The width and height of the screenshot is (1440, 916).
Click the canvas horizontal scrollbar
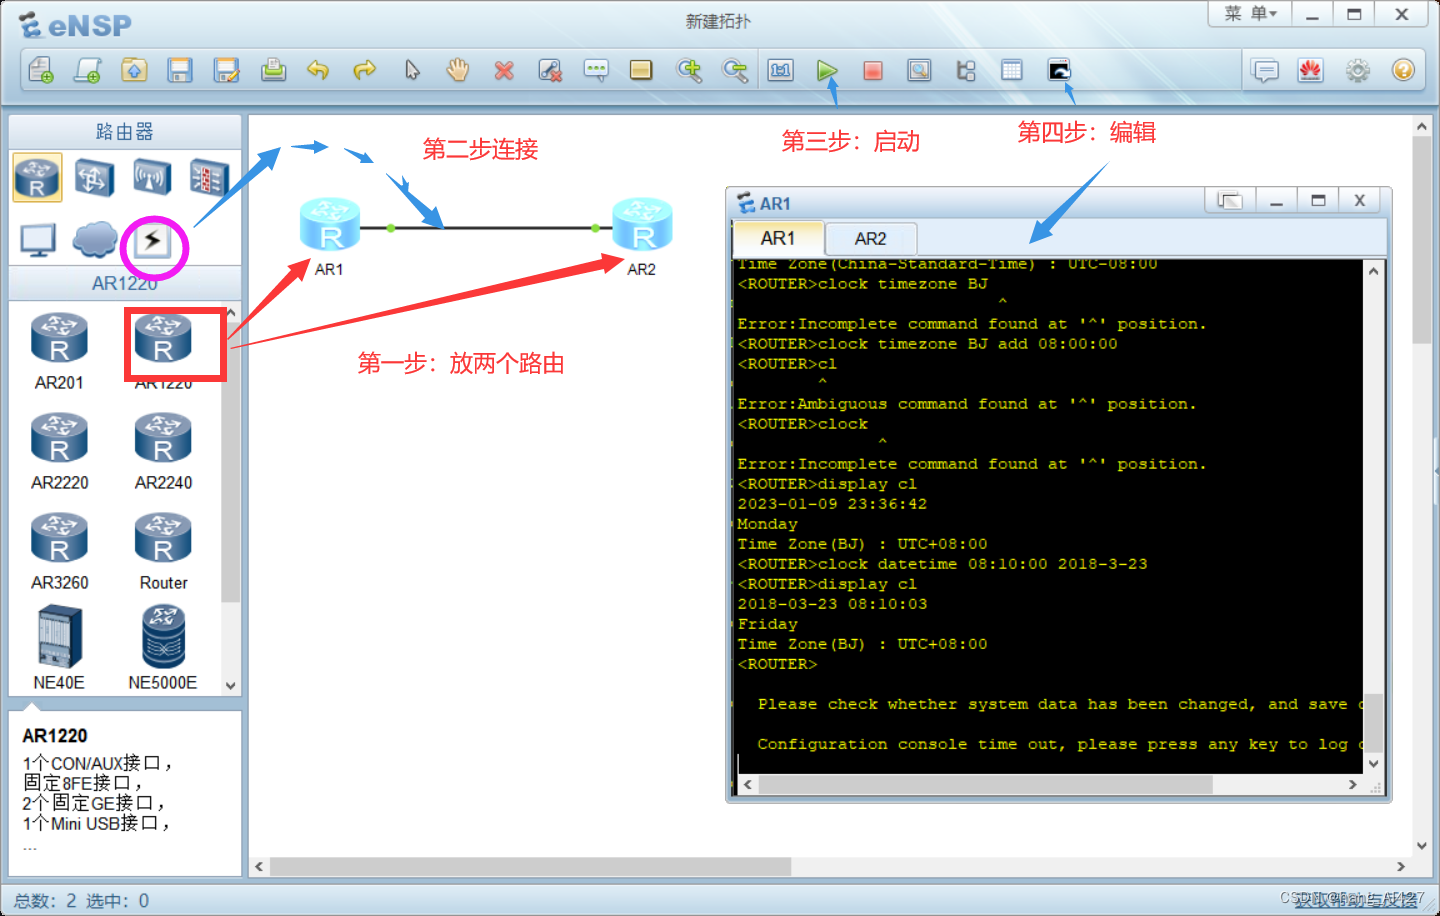coord(530,866)
